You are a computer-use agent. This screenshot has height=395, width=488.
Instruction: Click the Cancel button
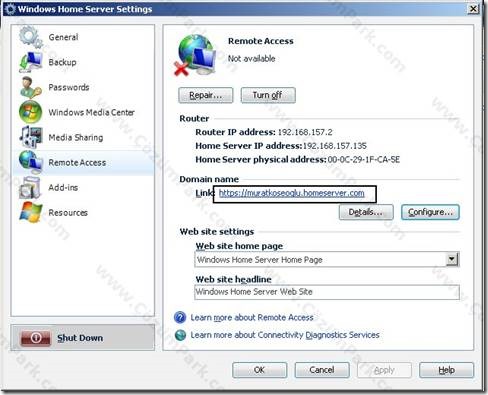(x=322, y=370)
